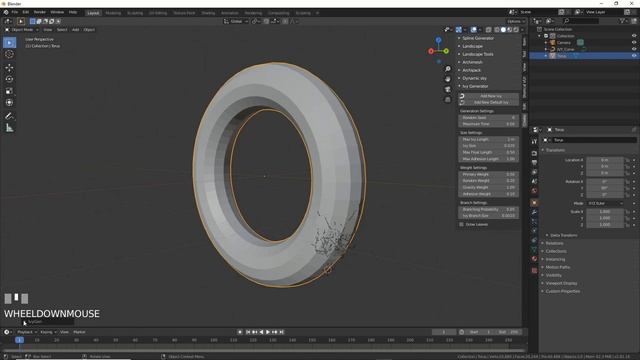Open the World properties globe icon

tap(534, 191)
